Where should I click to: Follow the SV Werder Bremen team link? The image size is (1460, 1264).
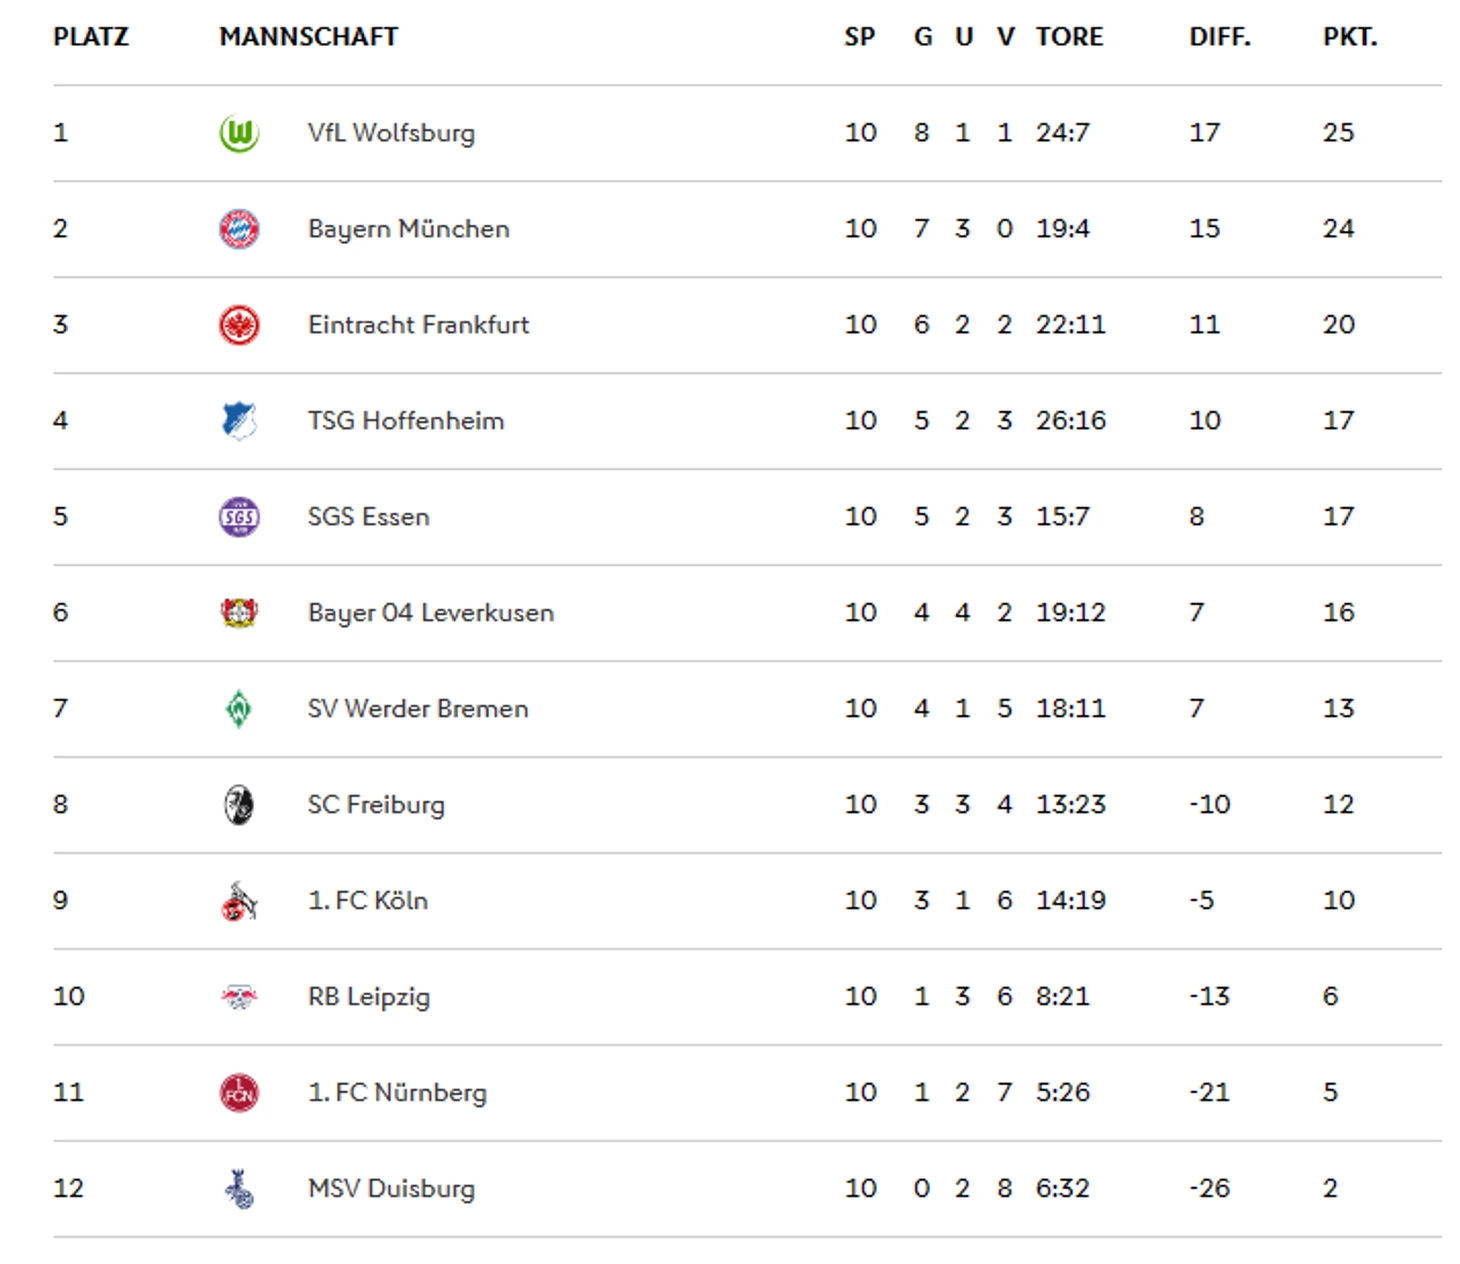tap(418, 709)
